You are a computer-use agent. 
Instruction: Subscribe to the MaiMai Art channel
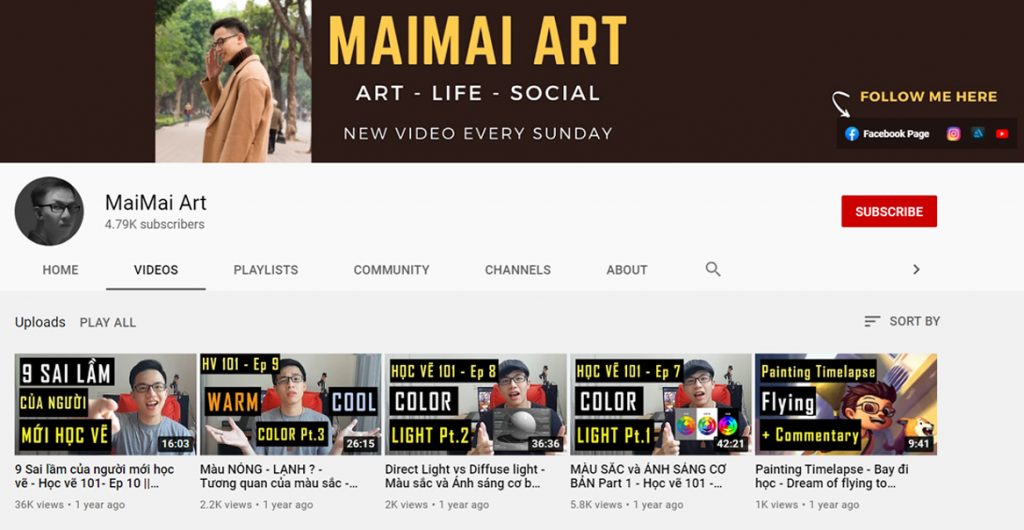(x=889, y=211)
